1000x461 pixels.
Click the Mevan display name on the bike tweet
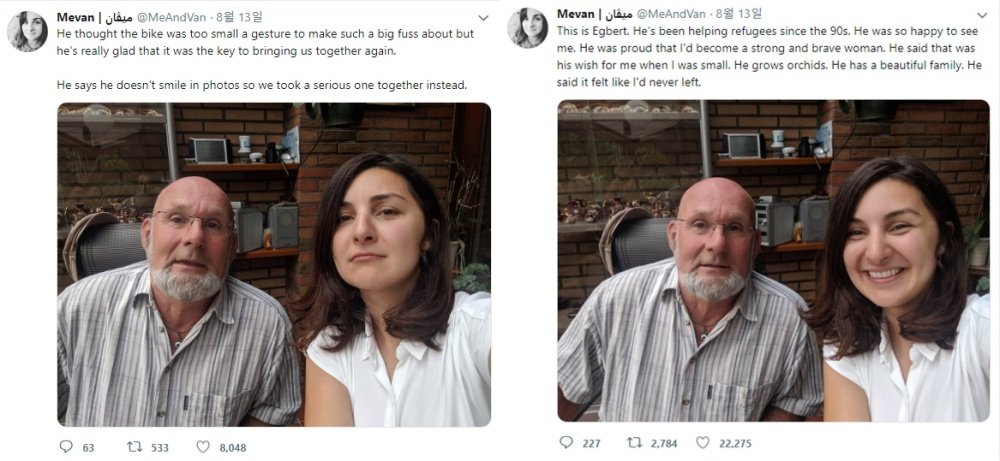75,17
